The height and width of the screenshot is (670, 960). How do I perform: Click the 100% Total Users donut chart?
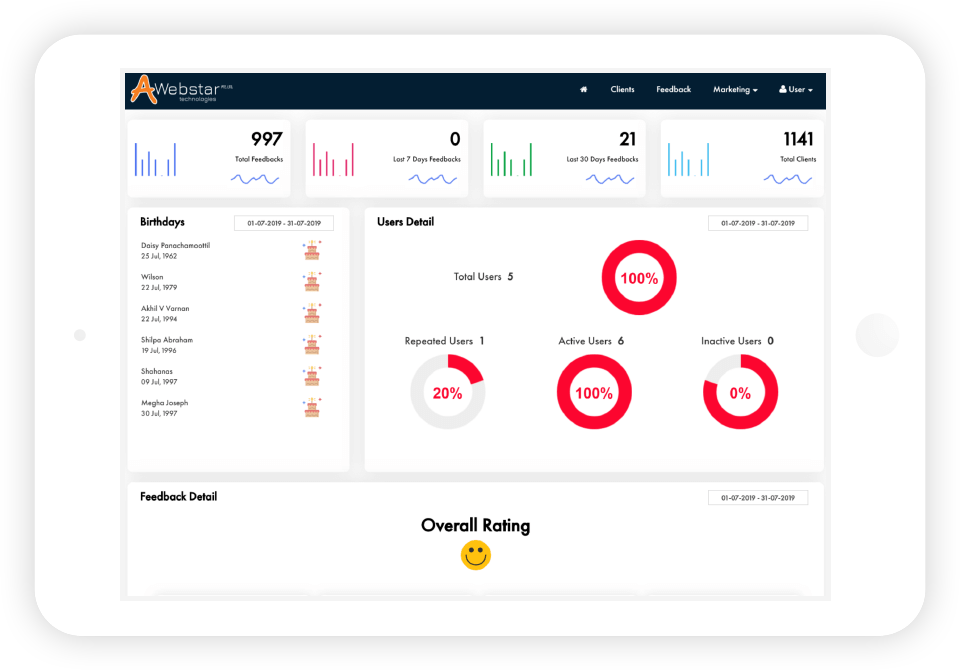pyautogui.click(x=639, y=278)
